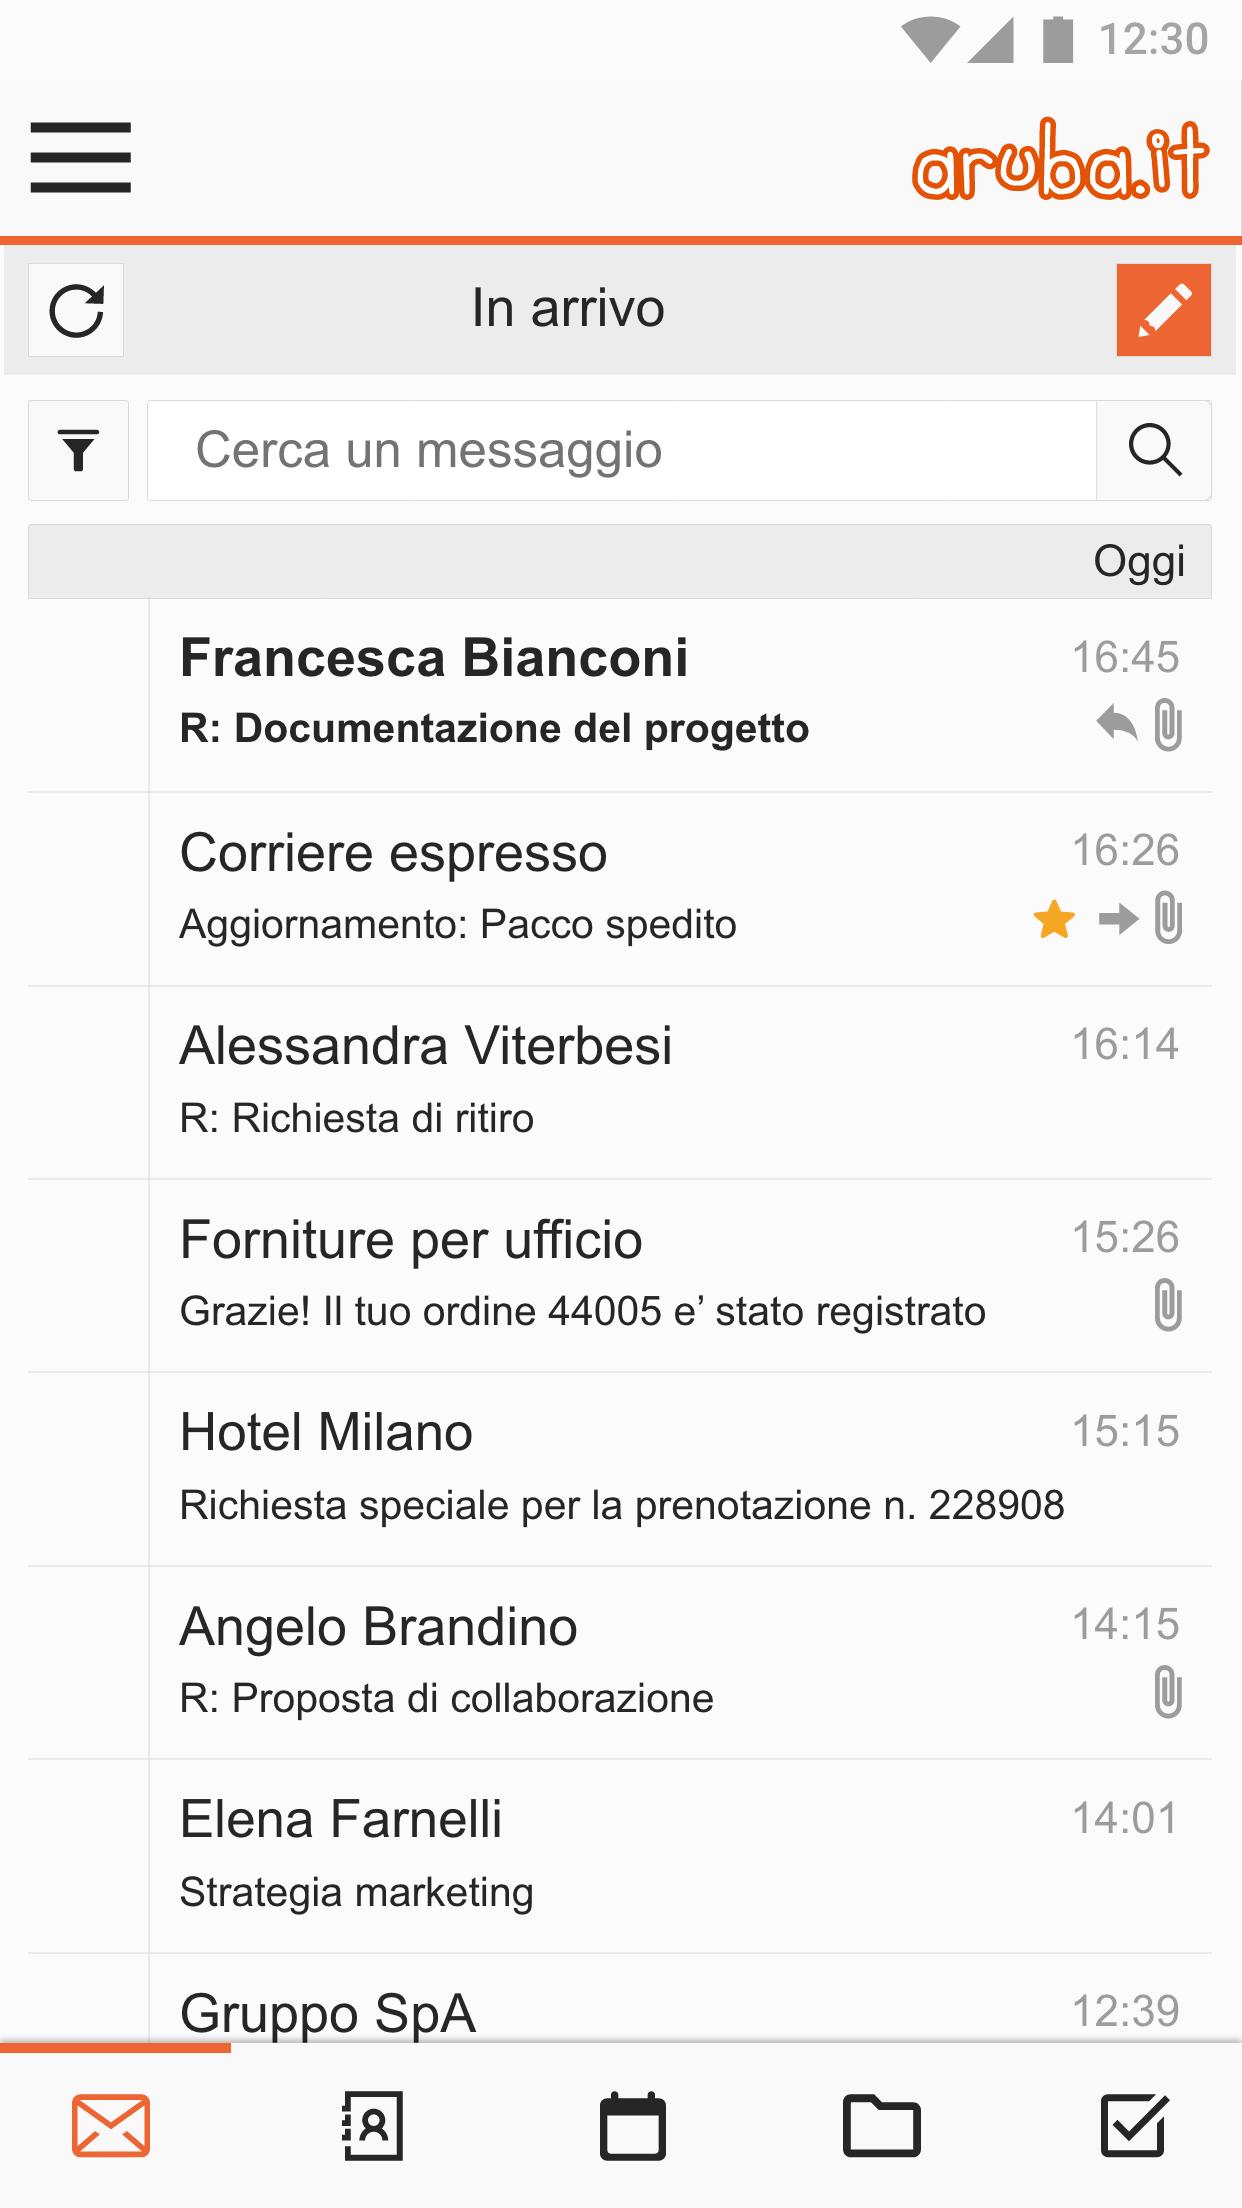Open Hotel Milano reservation request email
The width and height of the screenshot is (1242, 2208).
click(600, 1468)
